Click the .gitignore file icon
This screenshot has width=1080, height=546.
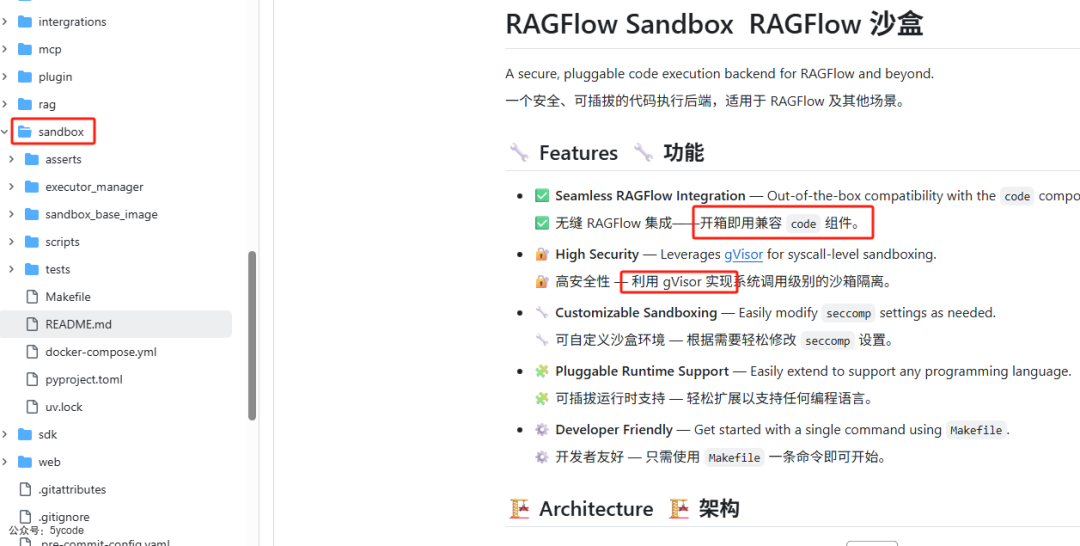coord(25,516)
